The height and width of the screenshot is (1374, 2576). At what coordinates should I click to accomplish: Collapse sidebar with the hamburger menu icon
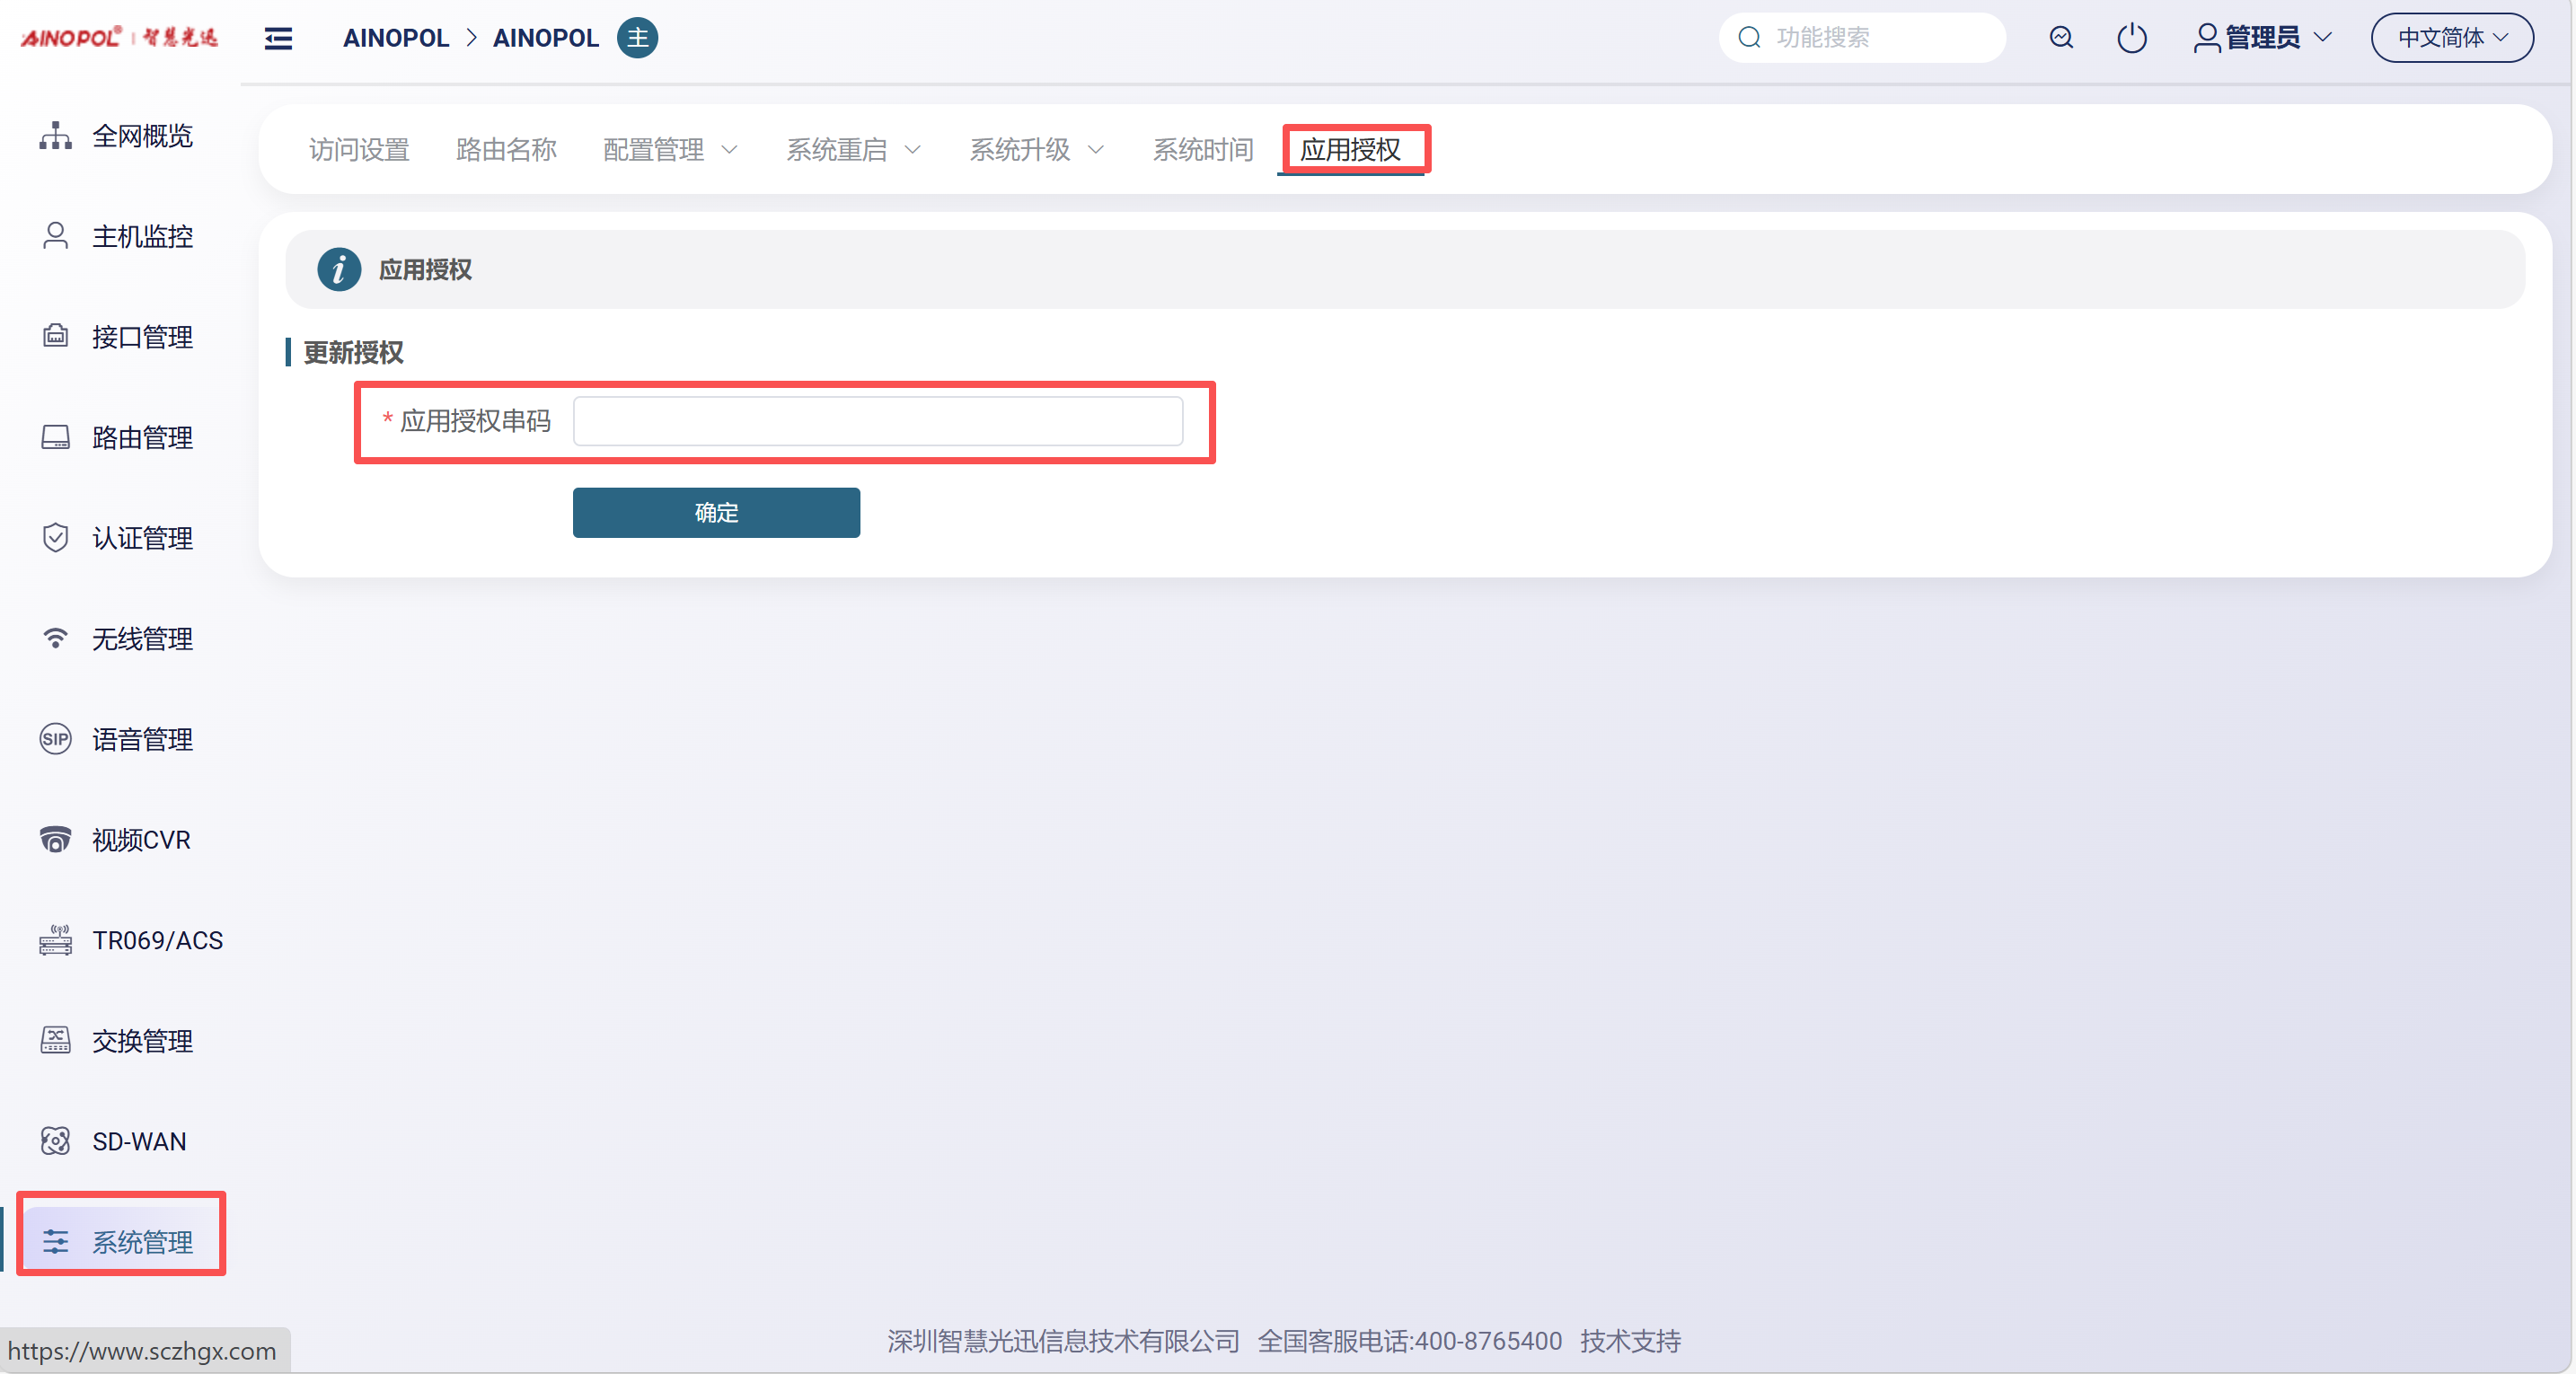click(278, 38)
